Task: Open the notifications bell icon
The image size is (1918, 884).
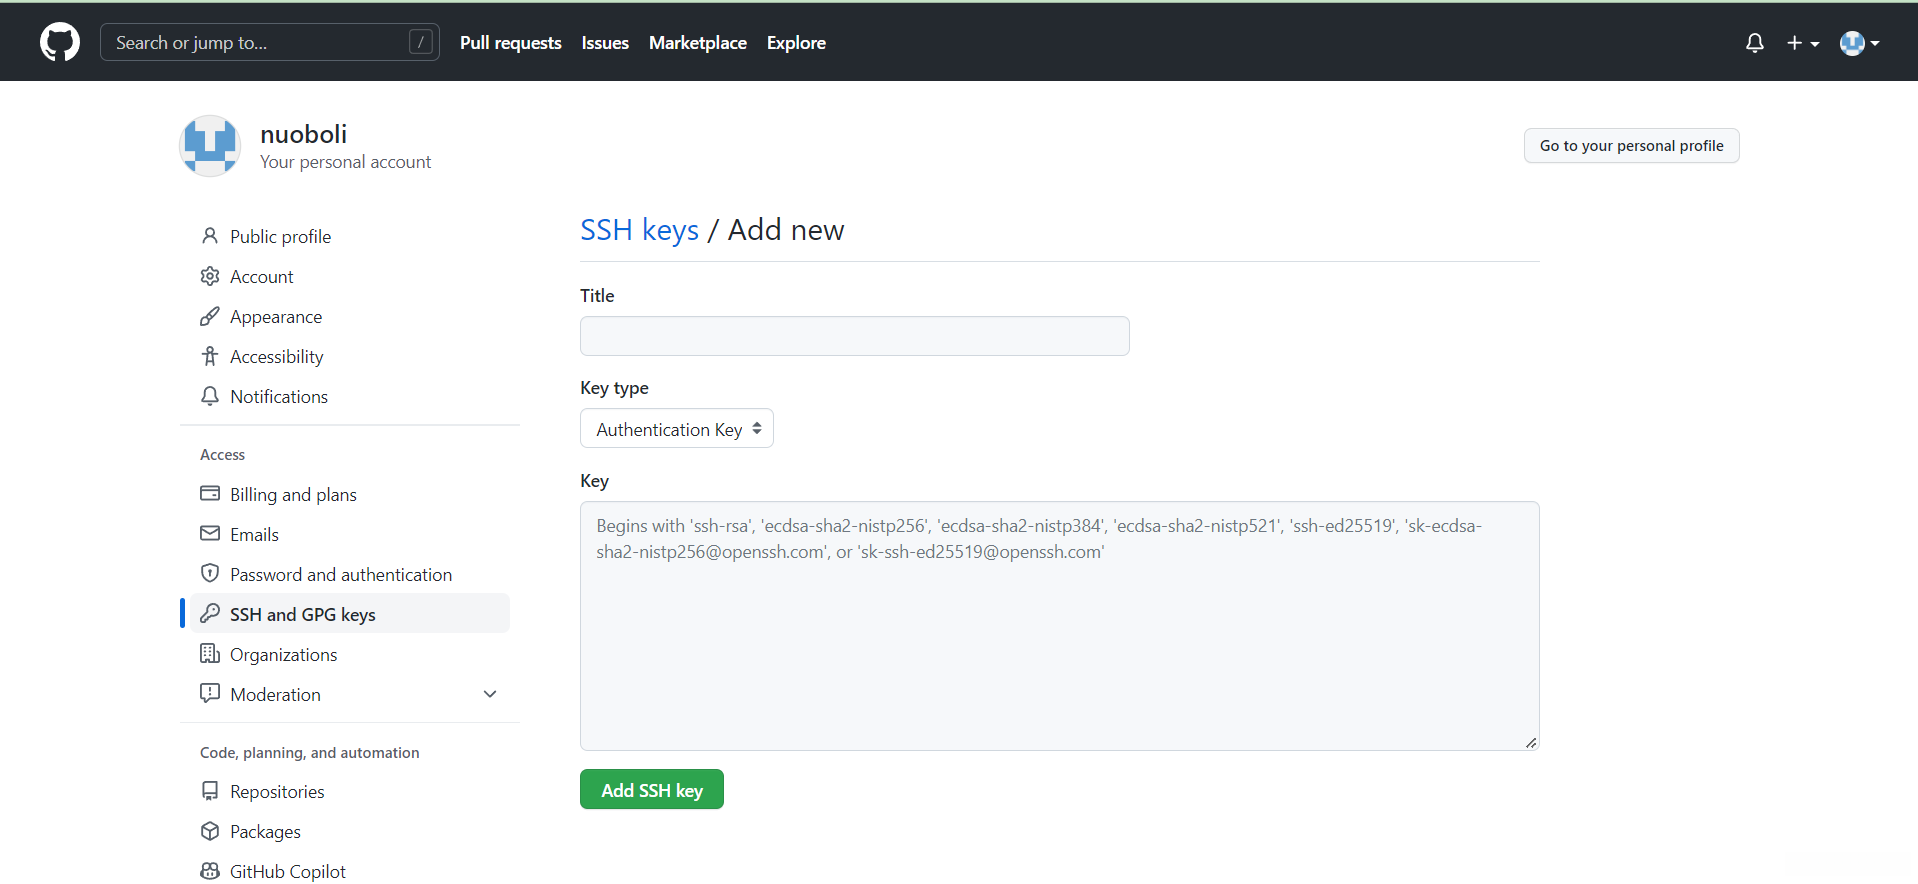Action: tap(1754, 43)
